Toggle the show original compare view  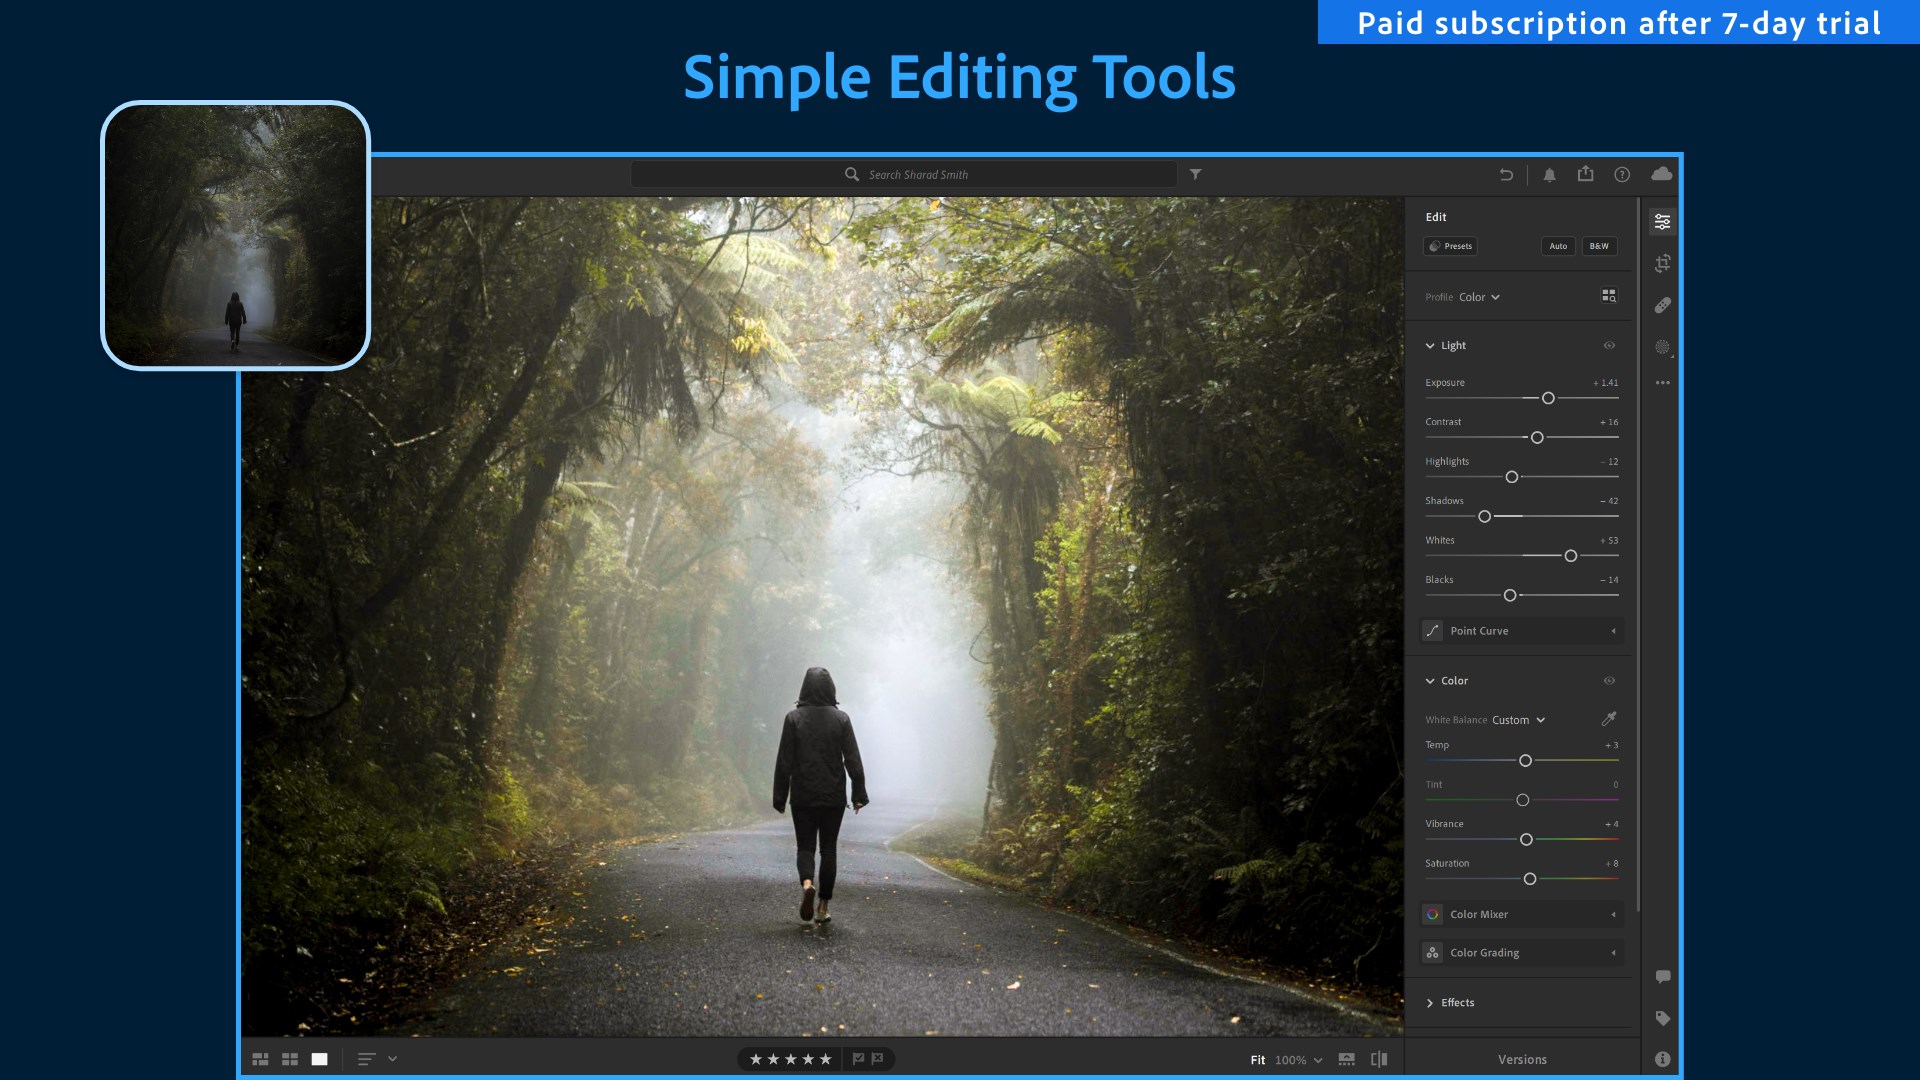point(1379,1059)
